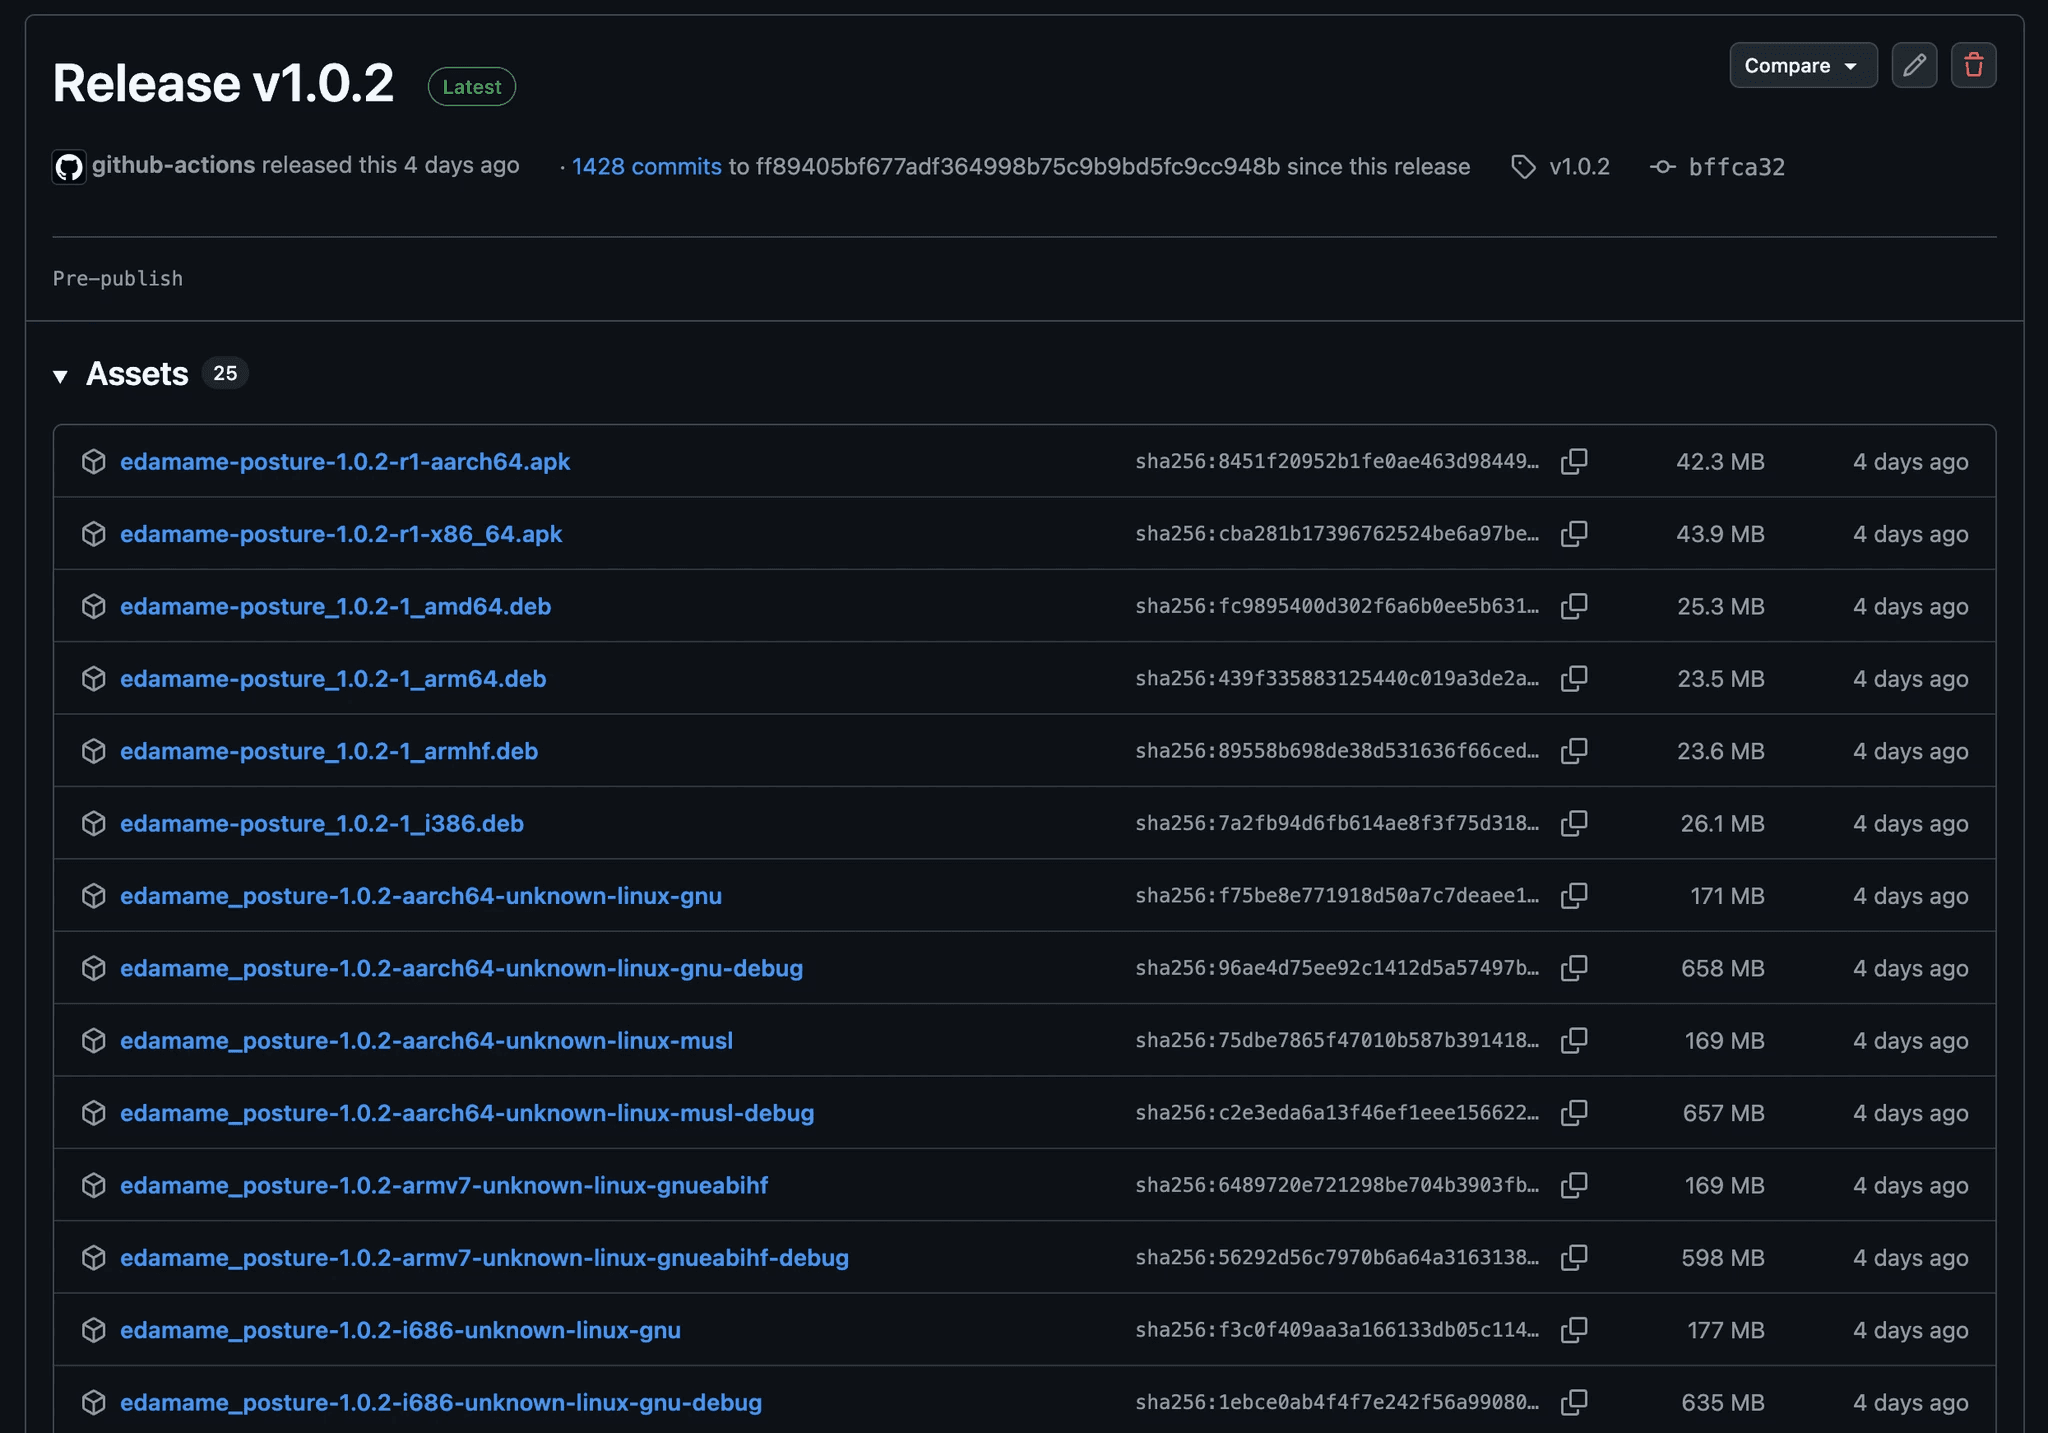
Task: Copy sha256 for amd64.deb asset
Action: pyautogui.click(x=1574, y=606)
